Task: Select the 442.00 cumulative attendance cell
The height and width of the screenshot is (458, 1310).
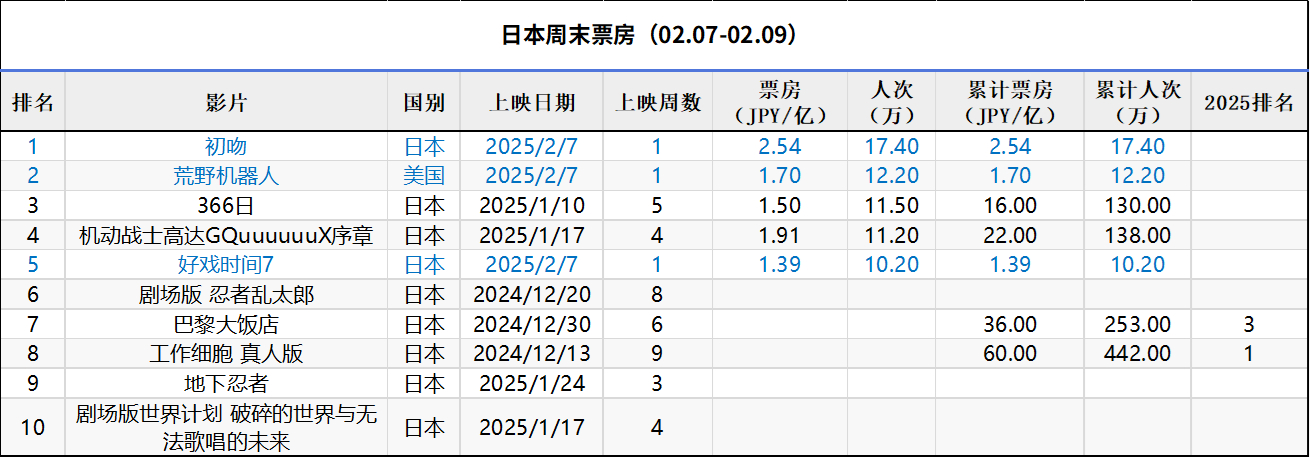Action: click(1137, 354)
